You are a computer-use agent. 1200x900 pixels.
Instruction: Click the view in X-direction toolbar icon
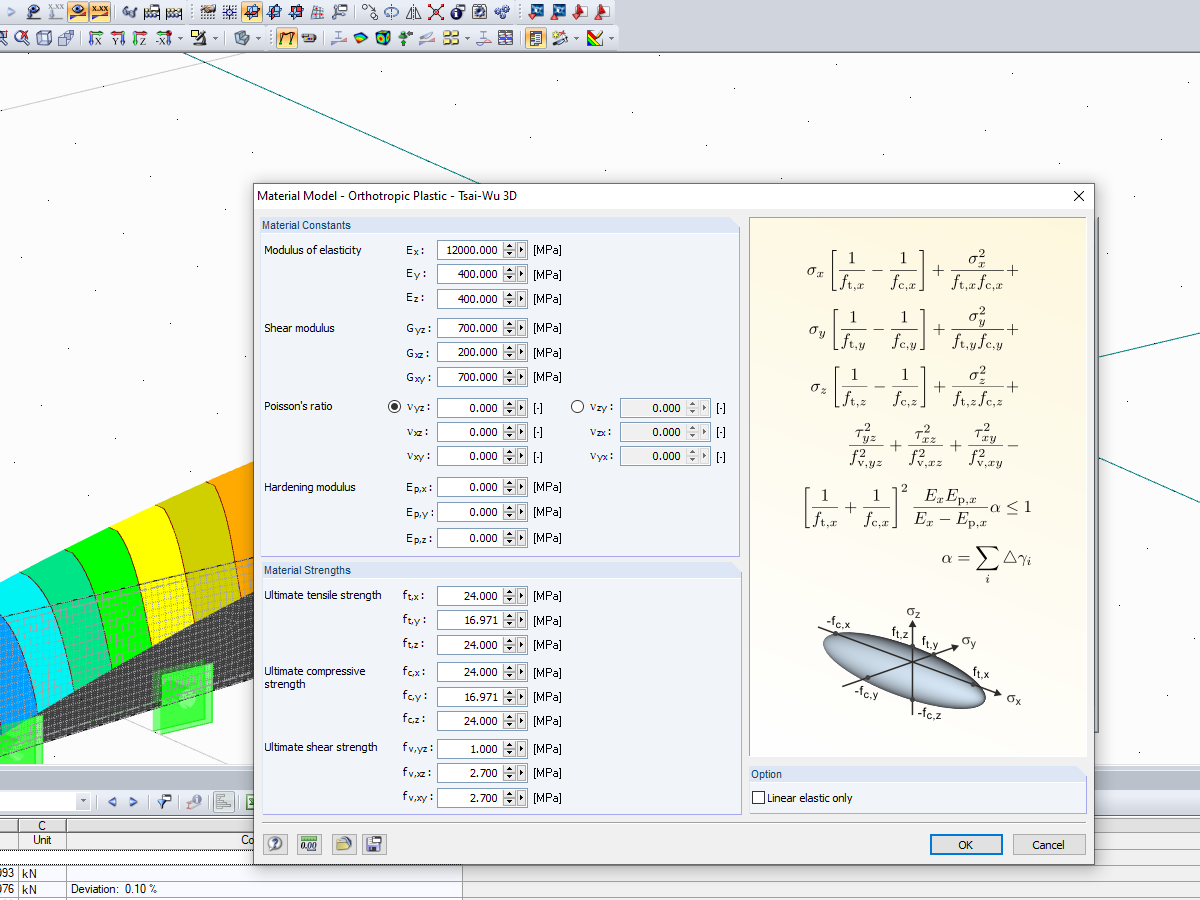coord(94,38)
